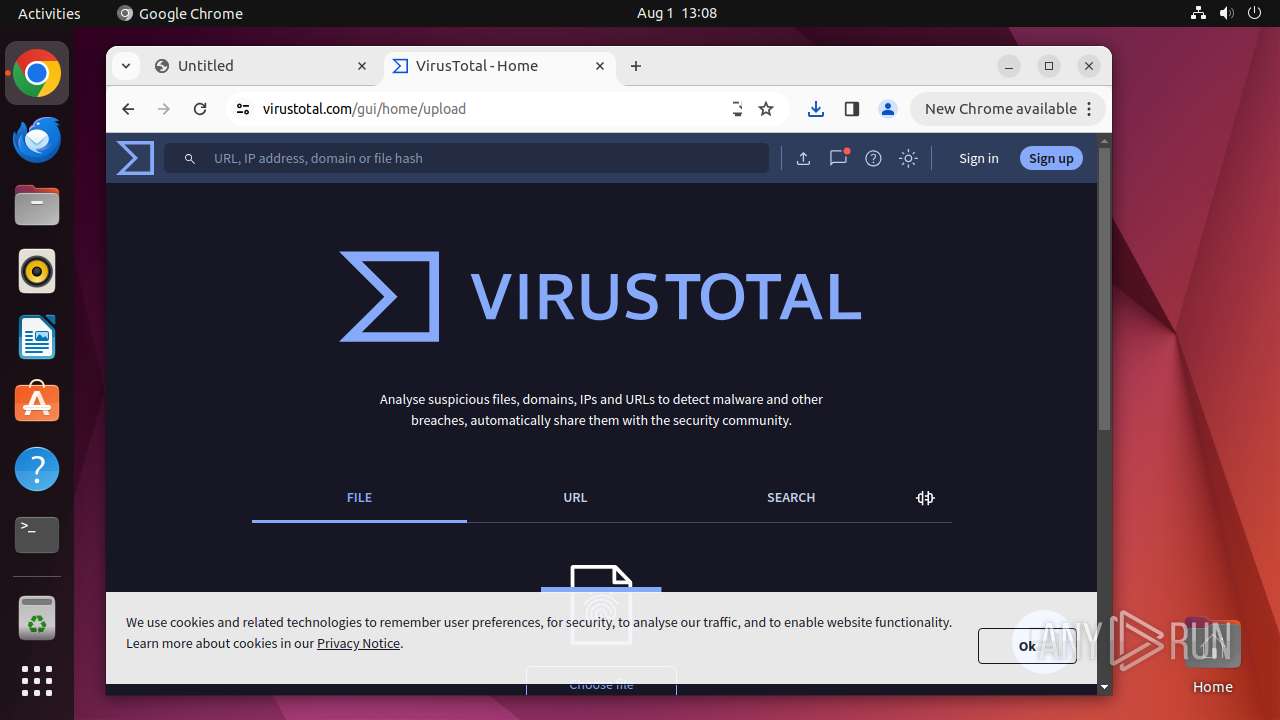
Task: Open Activities overview
Action: tap(49, 13)
